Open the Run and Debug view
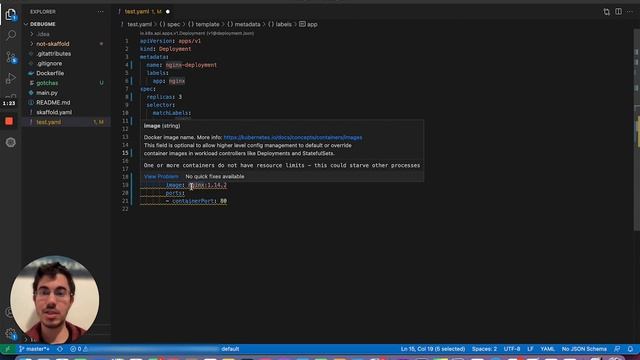 point(11,78)
